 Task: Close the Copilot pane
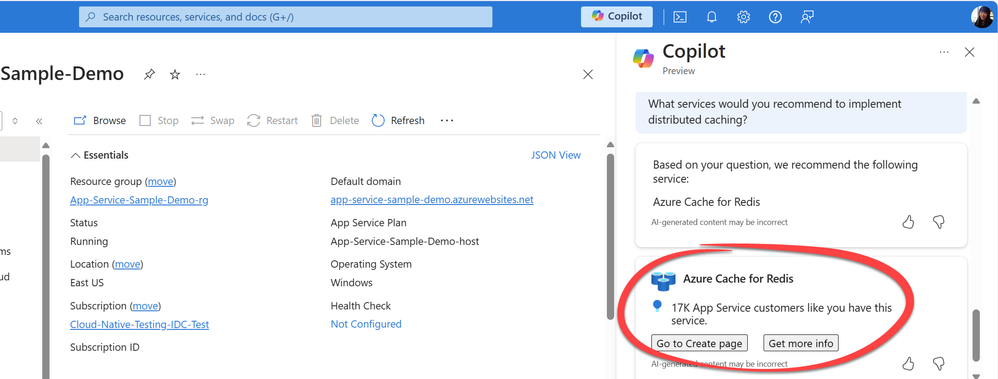[969, 52]
